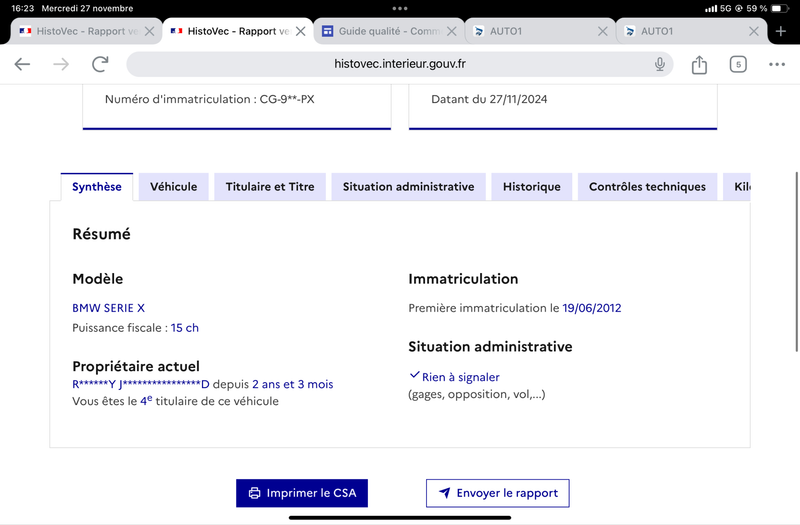Close the first HistoVec tab
This screenshot has height=525, width=800.
[149, 31]
